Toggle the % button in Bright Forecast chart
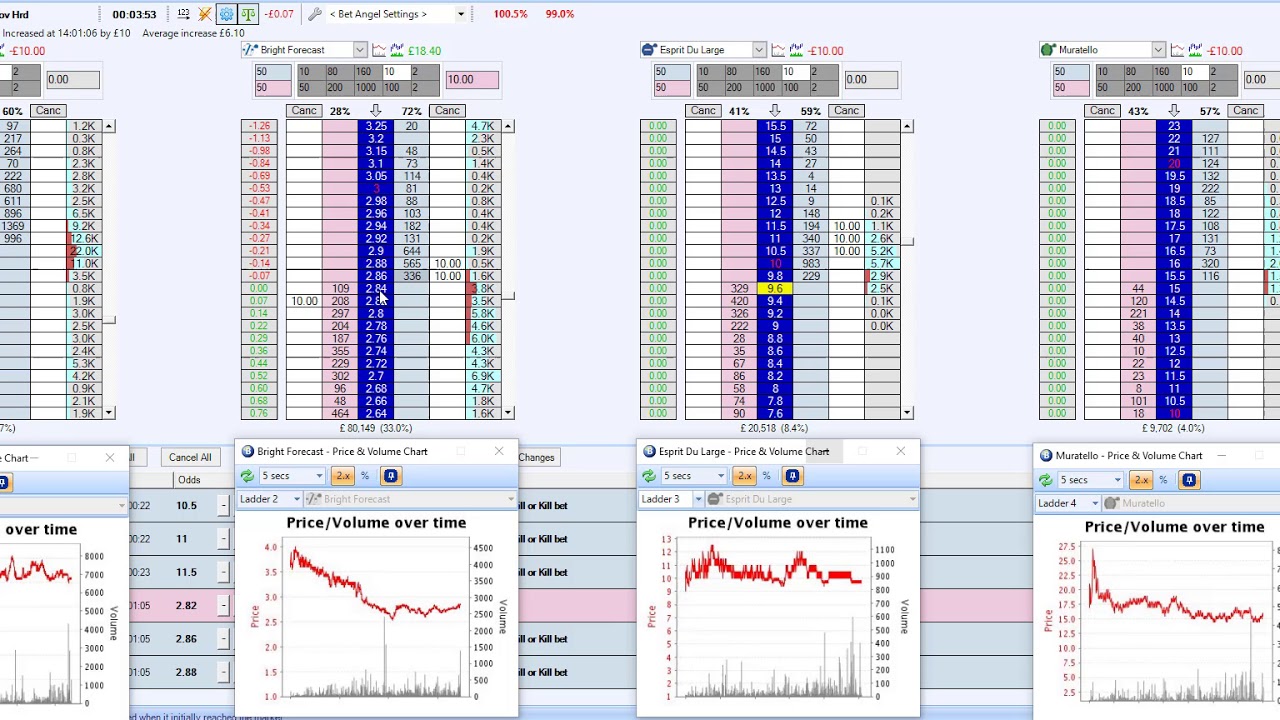The width and height of the screenshot is (1280, 720). pyautogui.click(x=365, y=476)
